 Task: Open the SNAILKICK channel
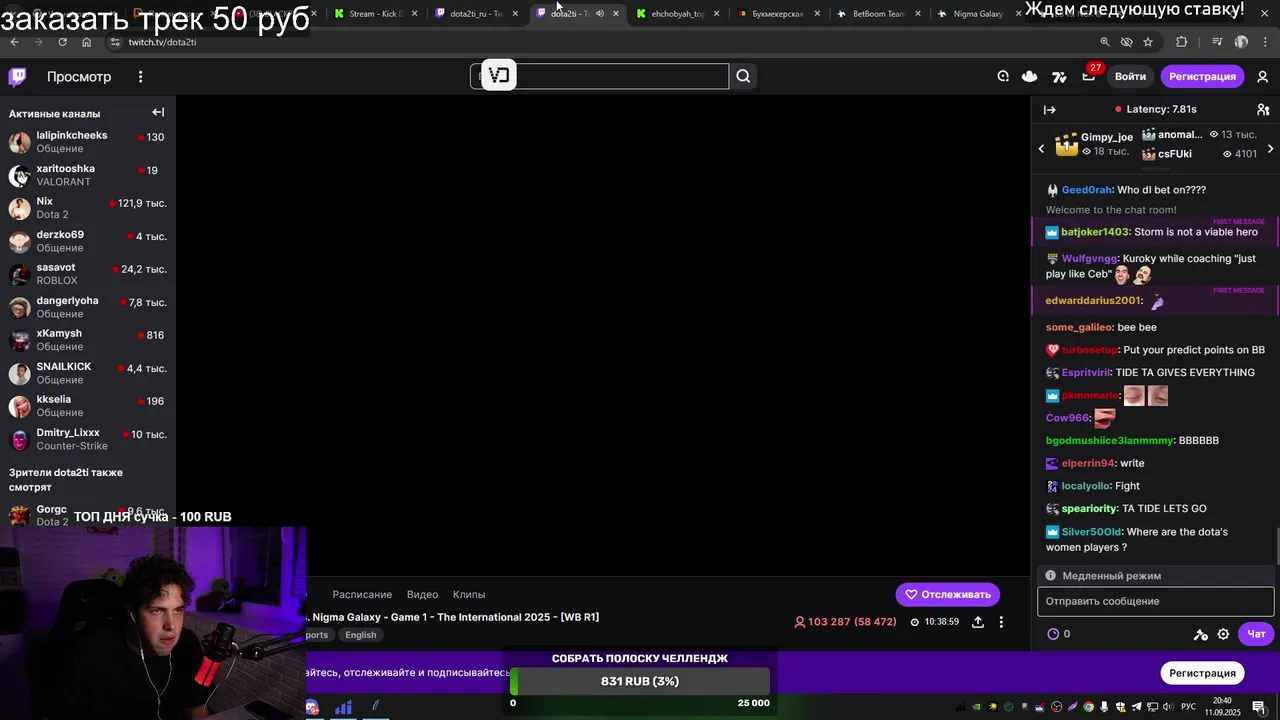[x=88, y=373]
